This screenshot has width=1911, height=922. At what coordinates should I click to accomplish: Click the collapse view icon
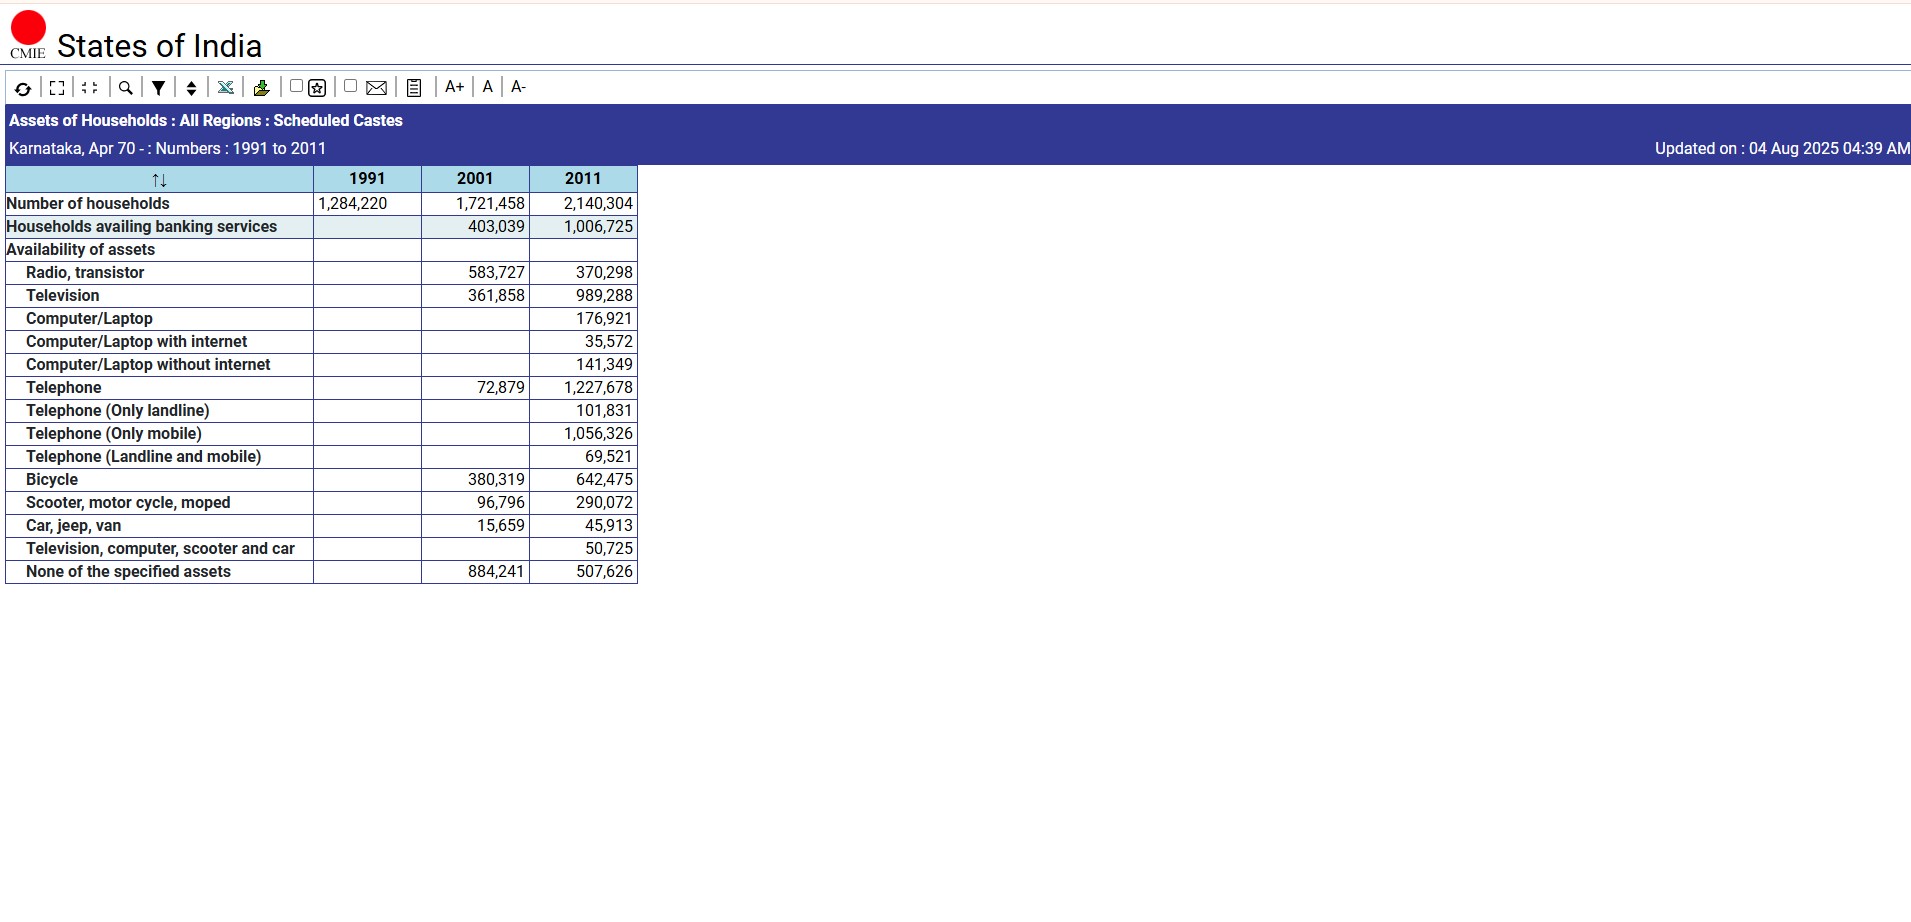(90, 88)
